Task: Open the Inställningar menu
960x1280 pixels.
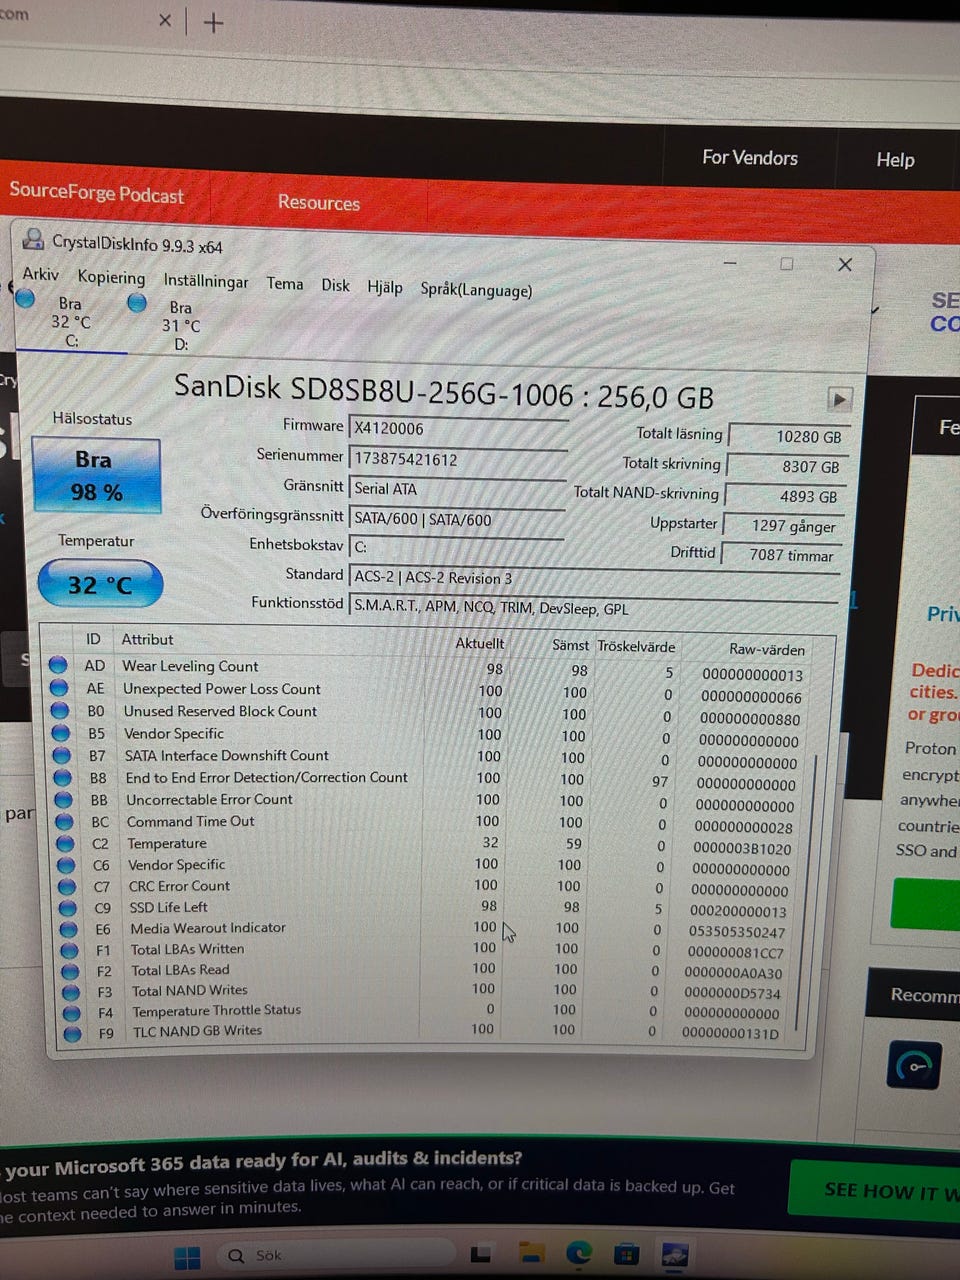Action: (x=206, y=281)
